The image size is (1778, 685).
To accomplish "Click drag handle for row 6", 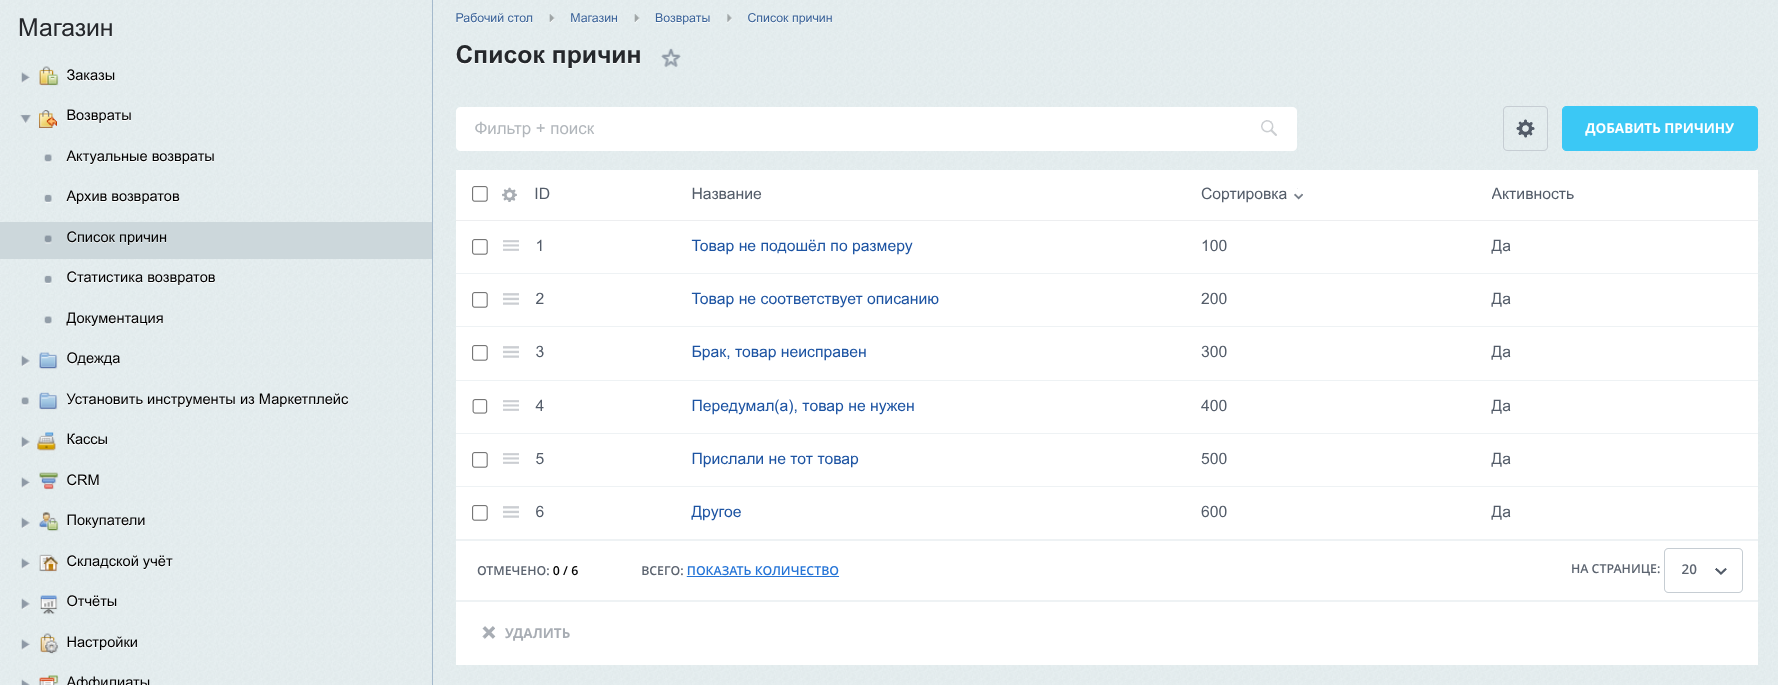I will tap(511, 512).
